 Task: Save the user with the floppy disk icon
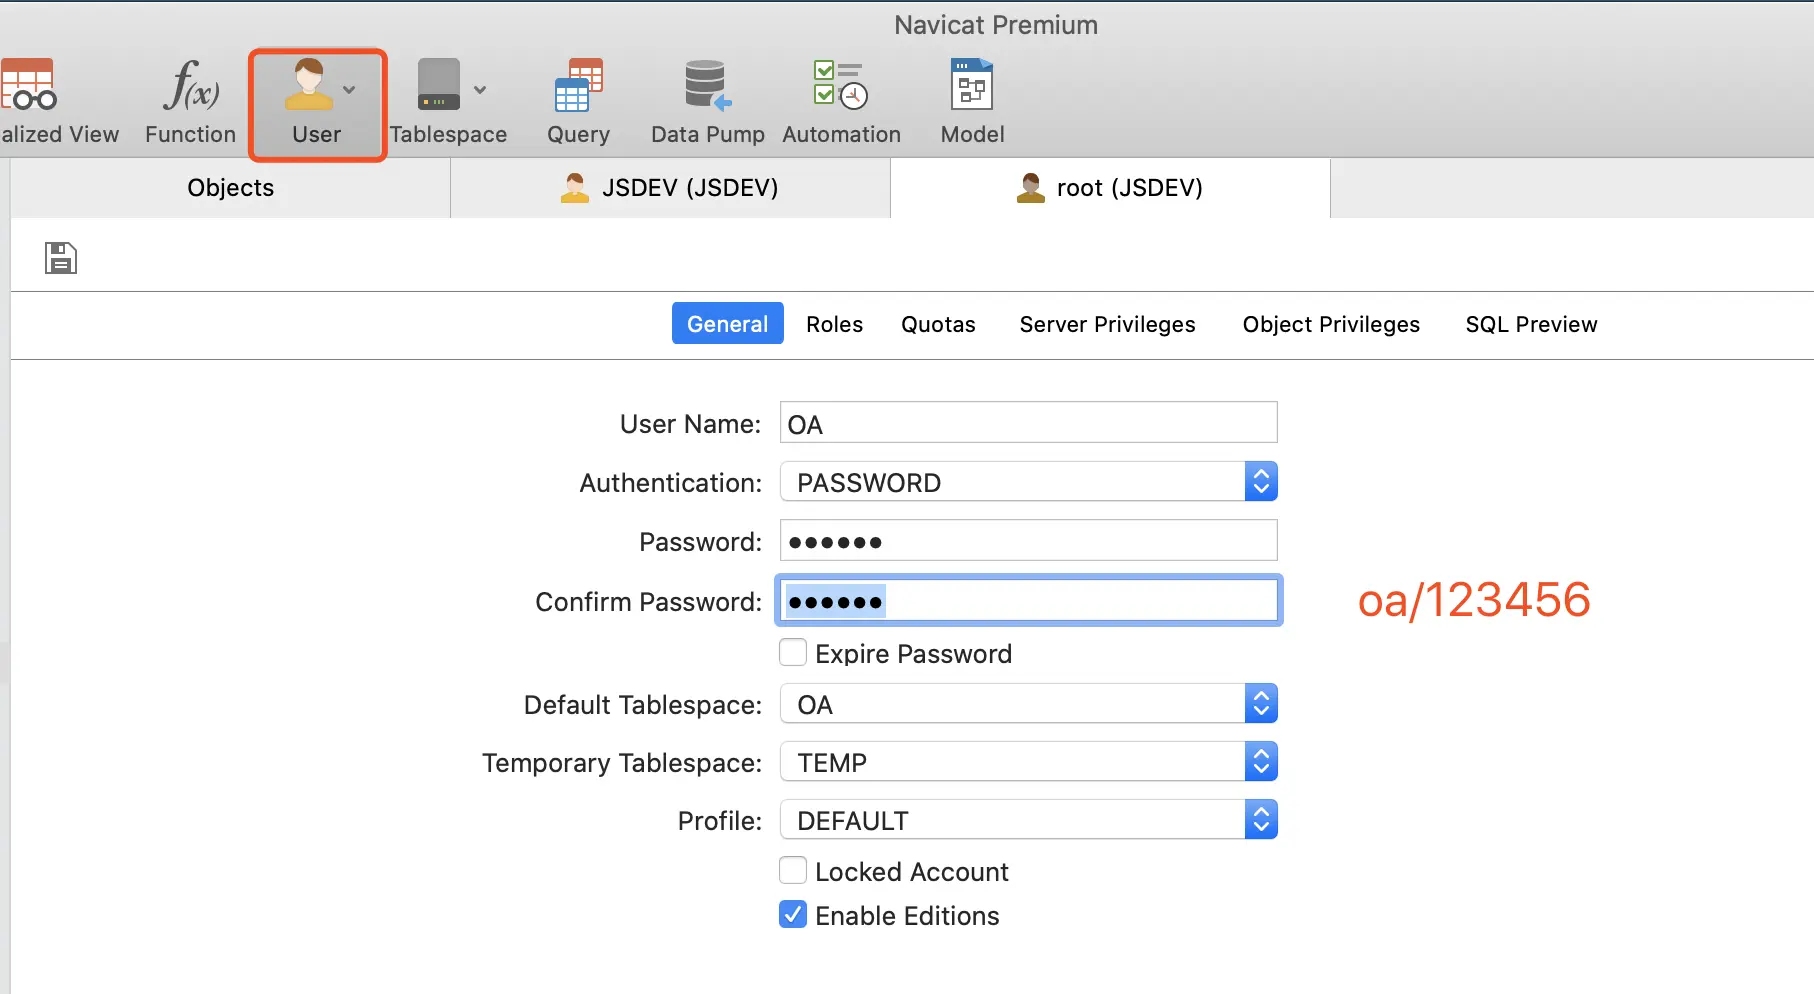60,258
